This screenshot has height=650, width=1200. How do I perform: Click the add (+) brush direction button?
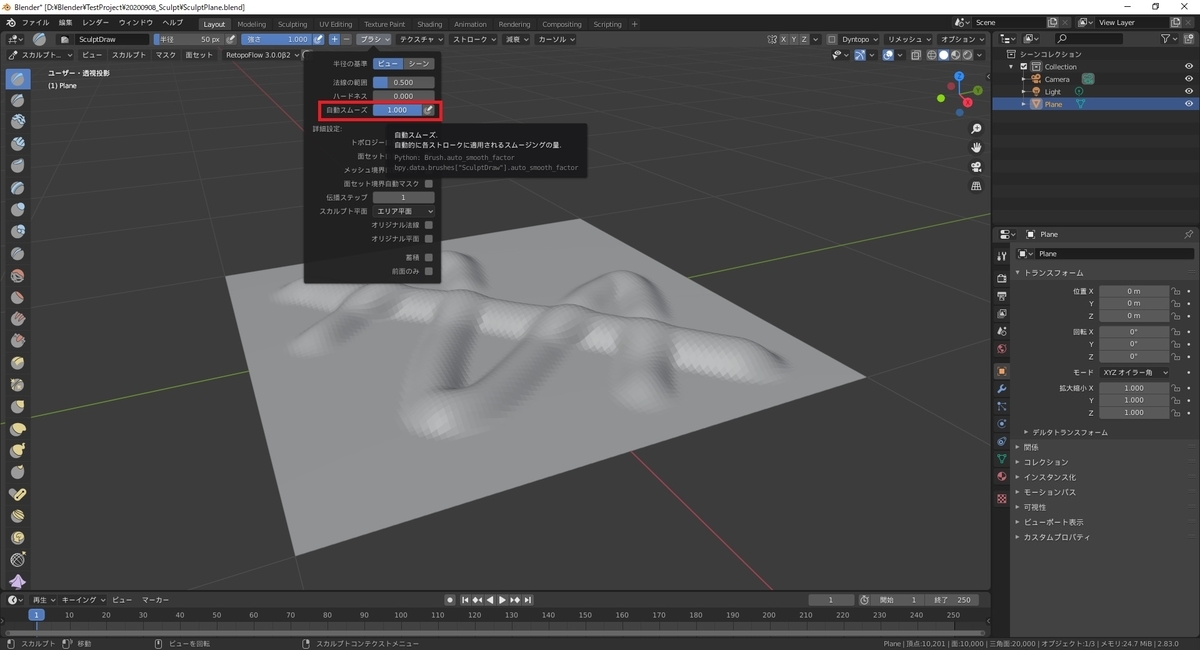coord(334,39)
